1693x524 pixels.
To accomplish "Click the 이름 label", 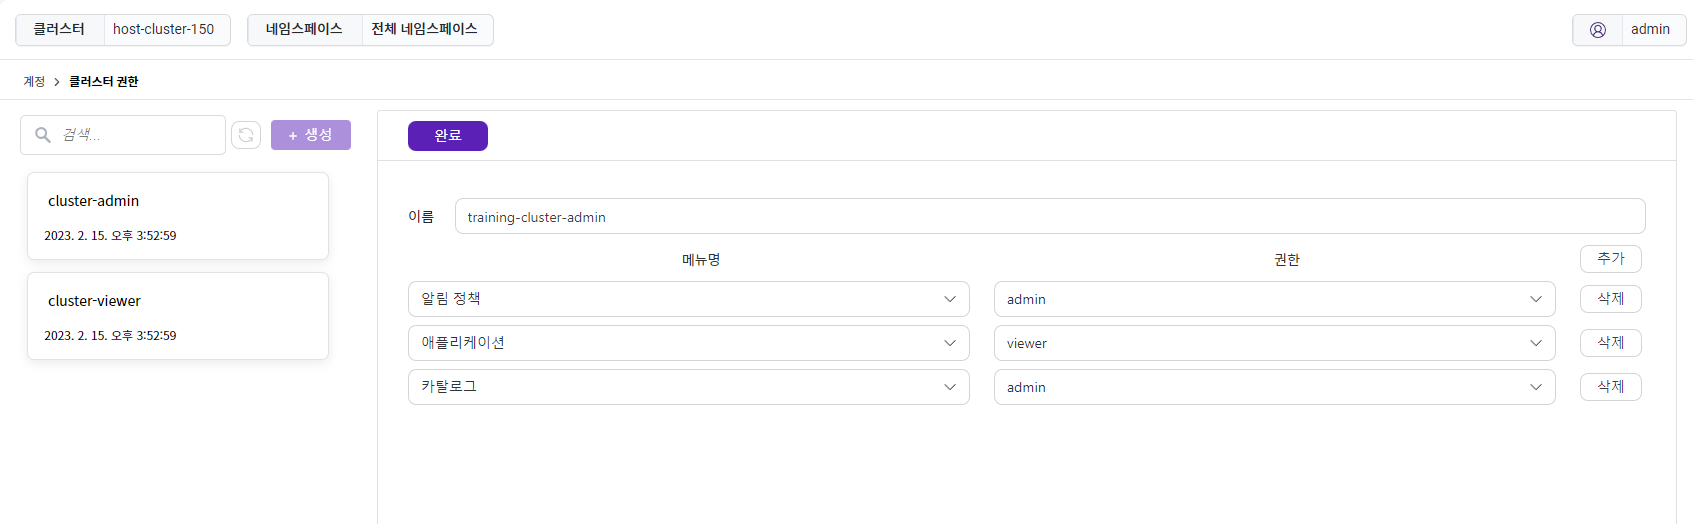I will (421, 217).
